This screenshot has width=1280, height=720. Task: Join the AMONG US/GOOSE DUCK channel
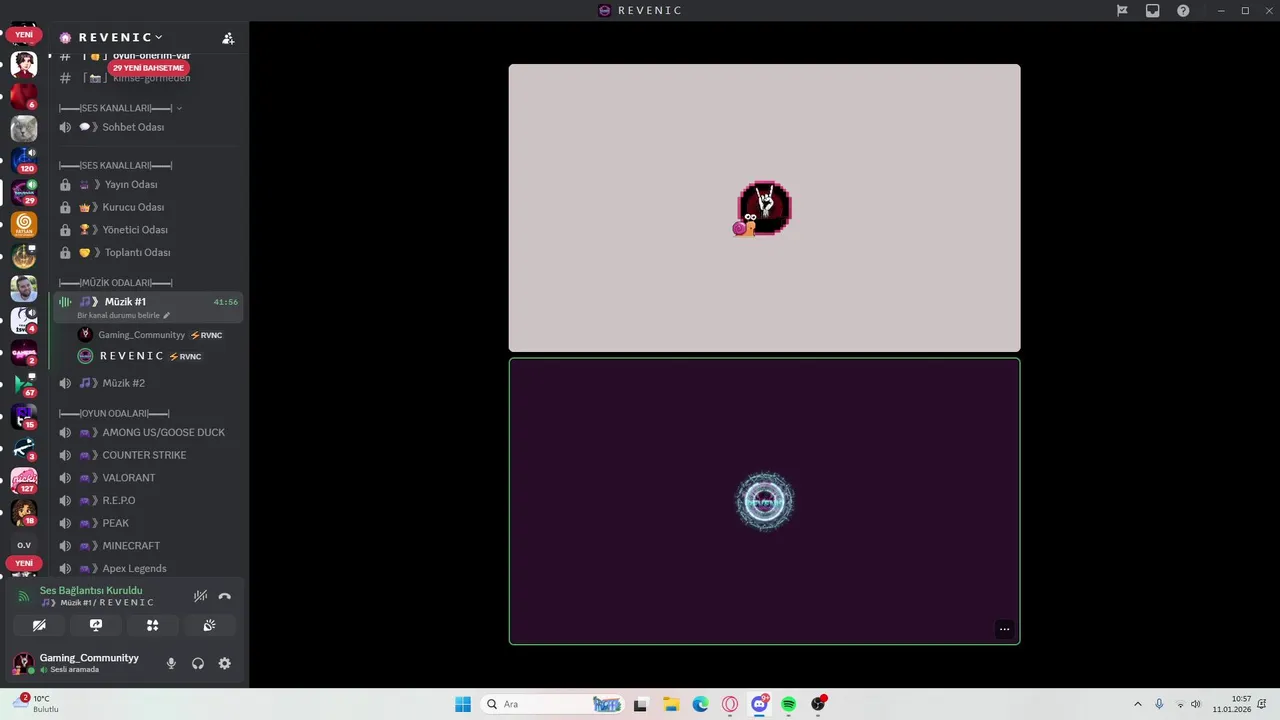click(x=147, y=432)
